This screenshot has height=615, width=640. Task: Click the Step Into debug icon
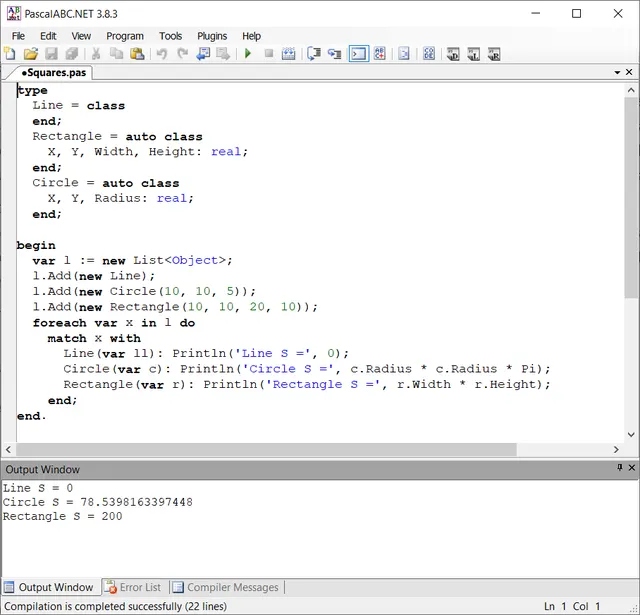coord(334,53)
